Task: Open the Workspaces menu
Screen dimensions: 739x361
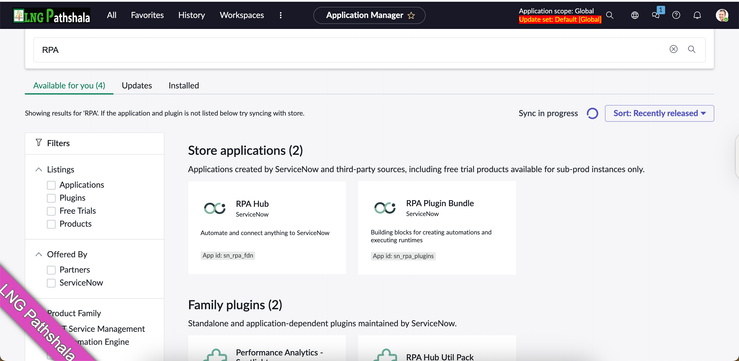Action: coord(242,15)
